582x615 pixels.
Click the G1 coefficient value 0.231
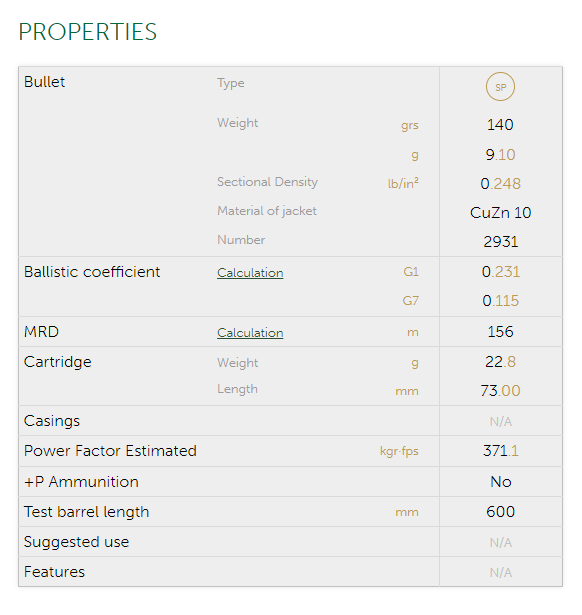coord(500,272)
